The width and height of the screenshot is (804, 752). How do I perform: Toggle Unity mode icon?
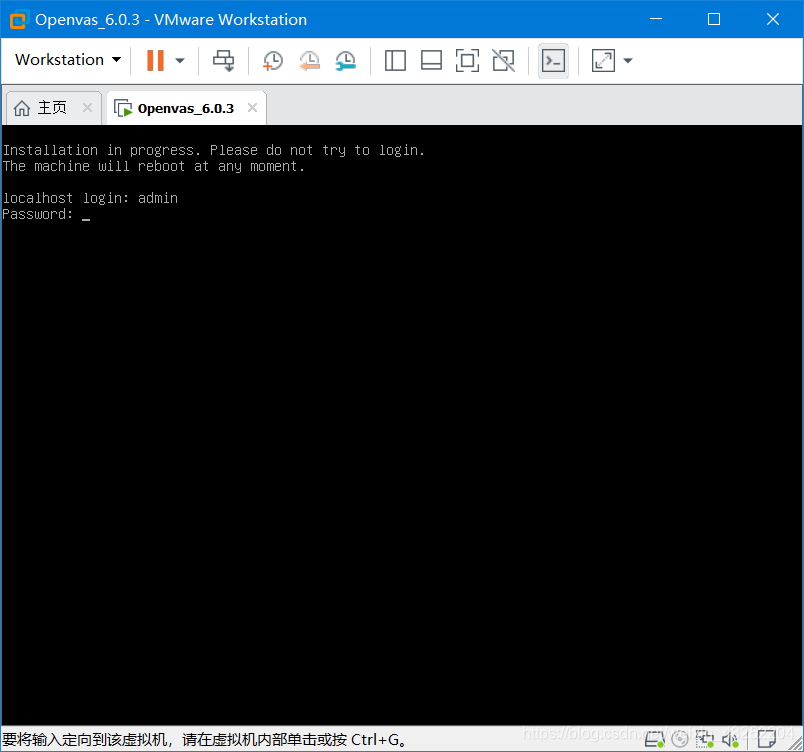504,60
